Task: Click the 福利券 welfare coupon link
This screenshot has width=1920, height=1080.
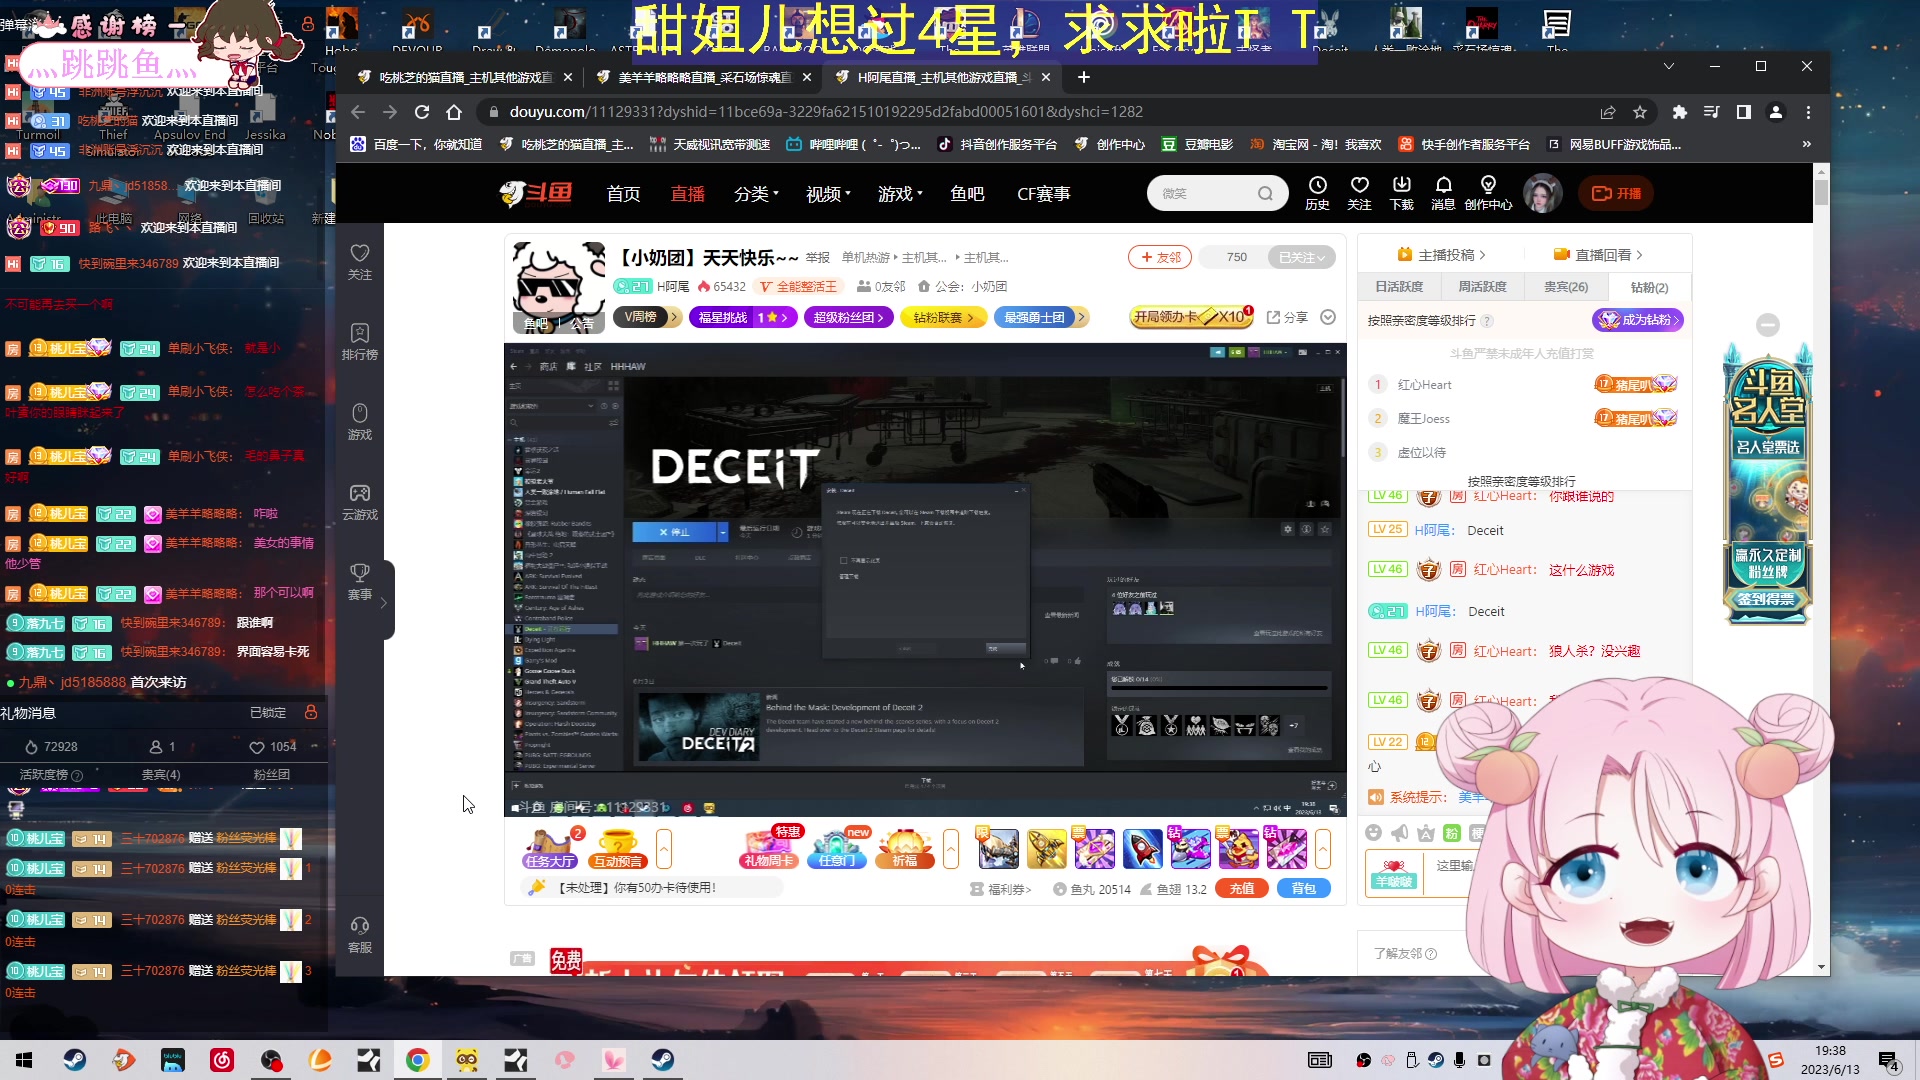Action: click(x=1000, y=889)
